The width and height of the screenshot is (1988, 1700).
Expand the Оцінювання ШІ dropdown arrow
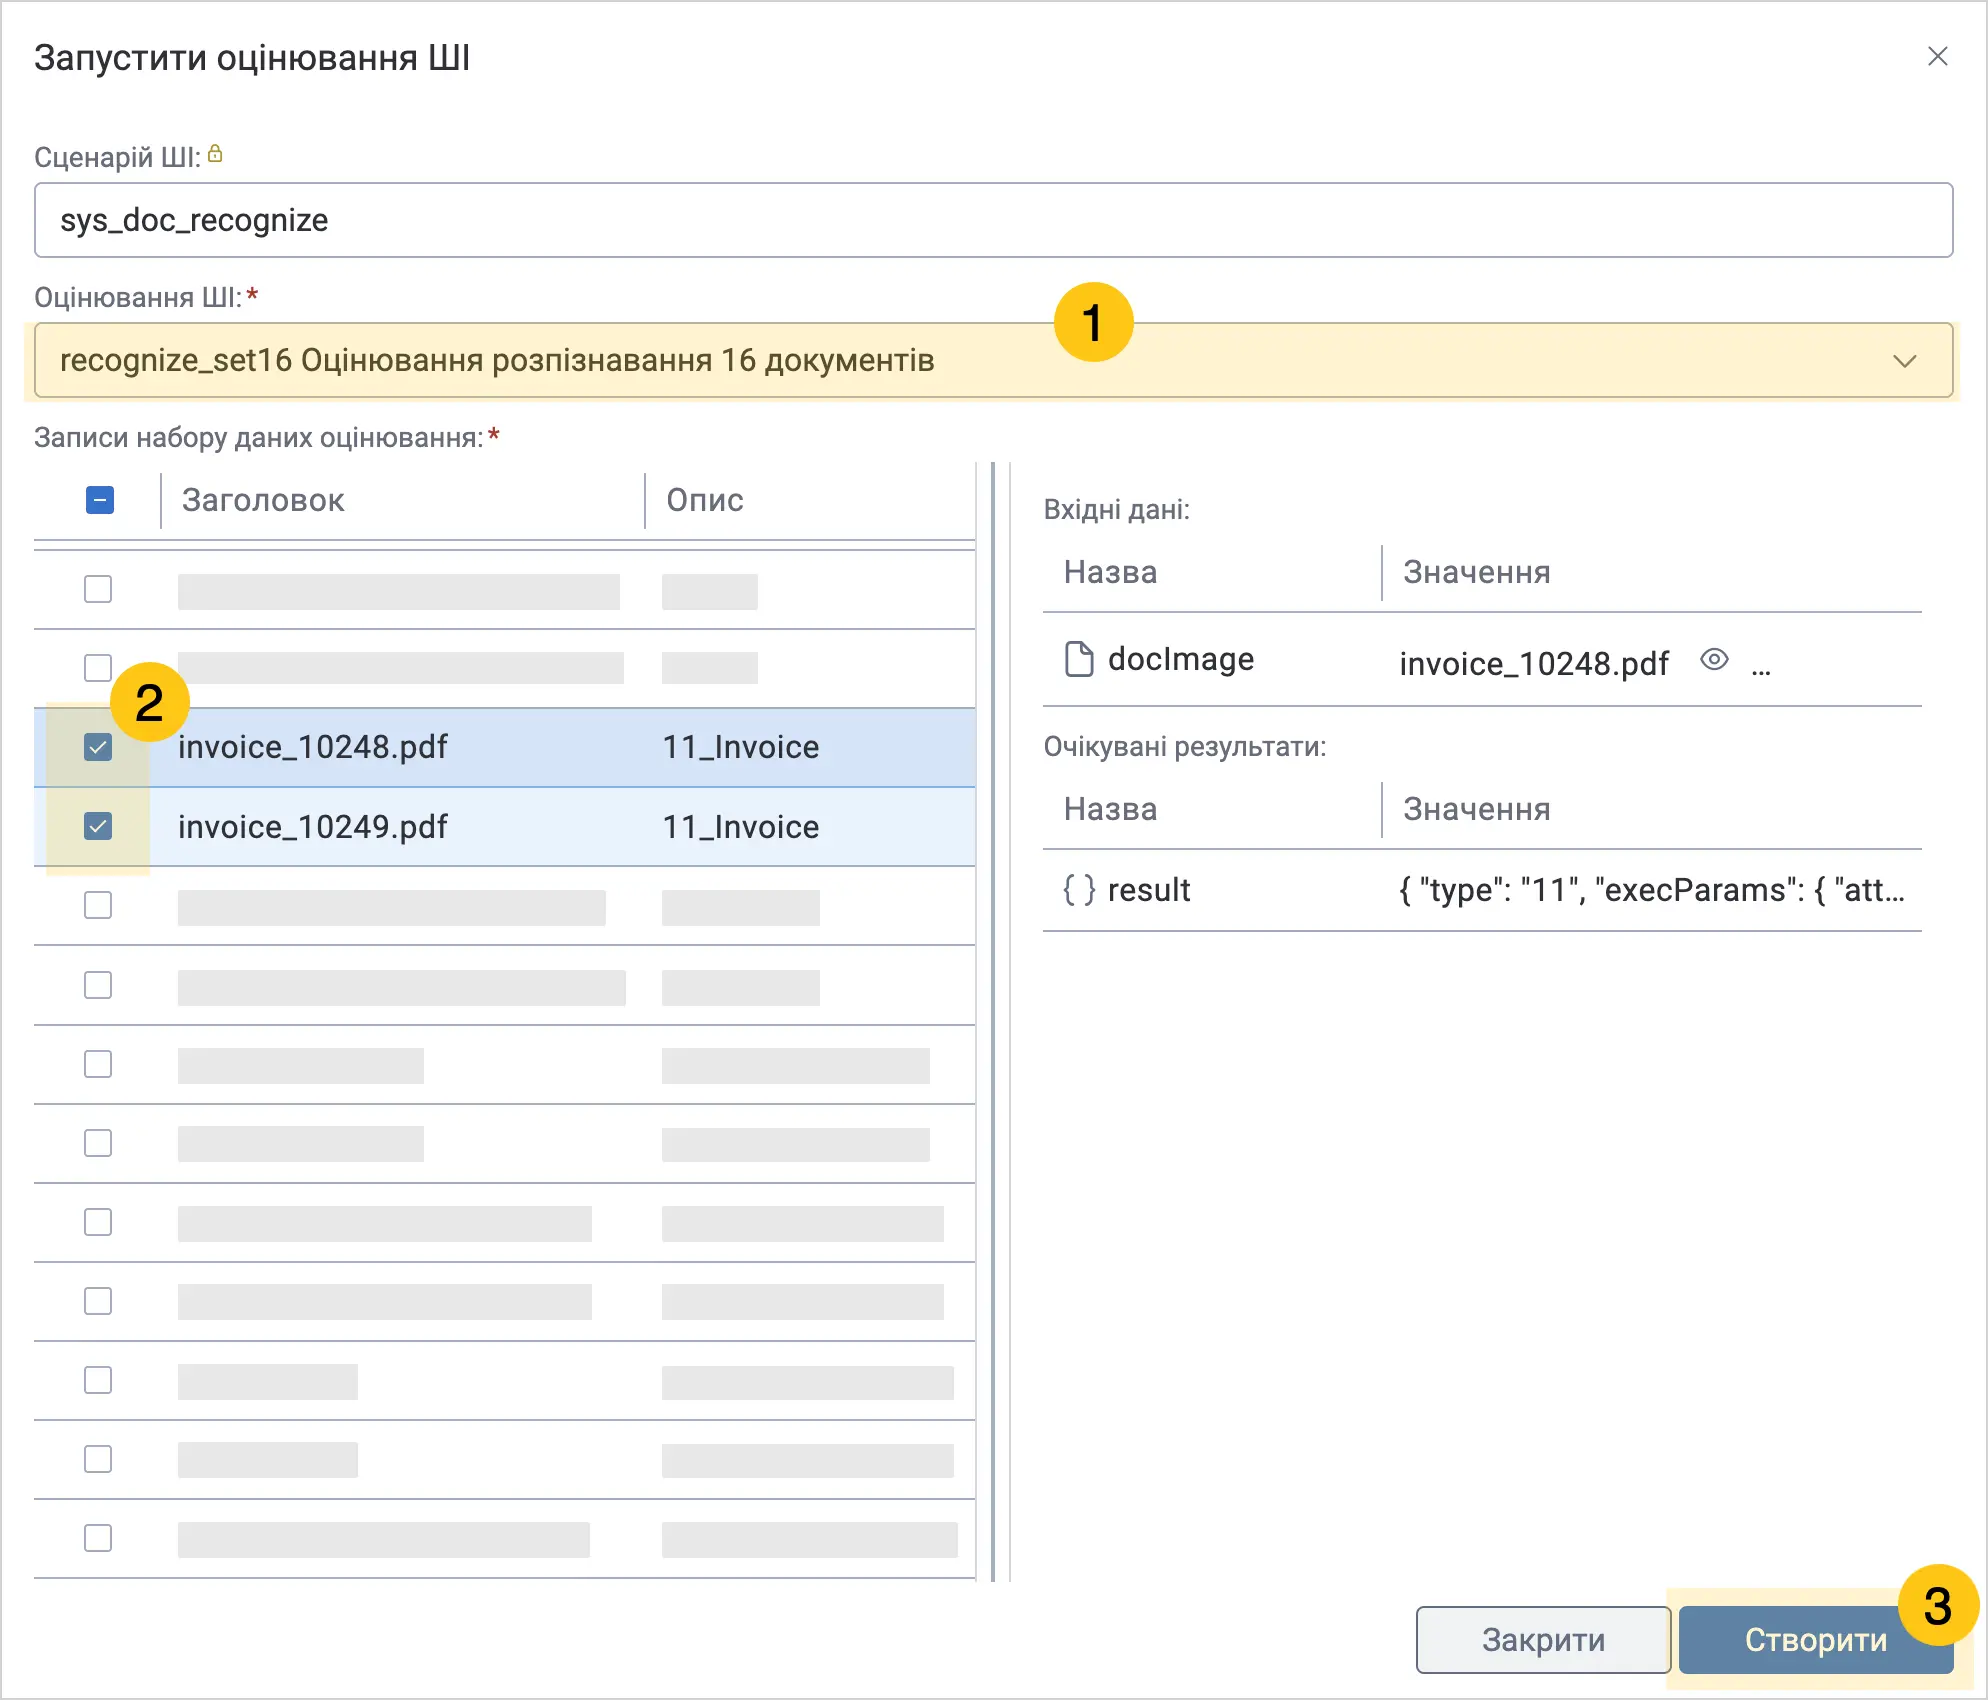tap(1905, 361)
